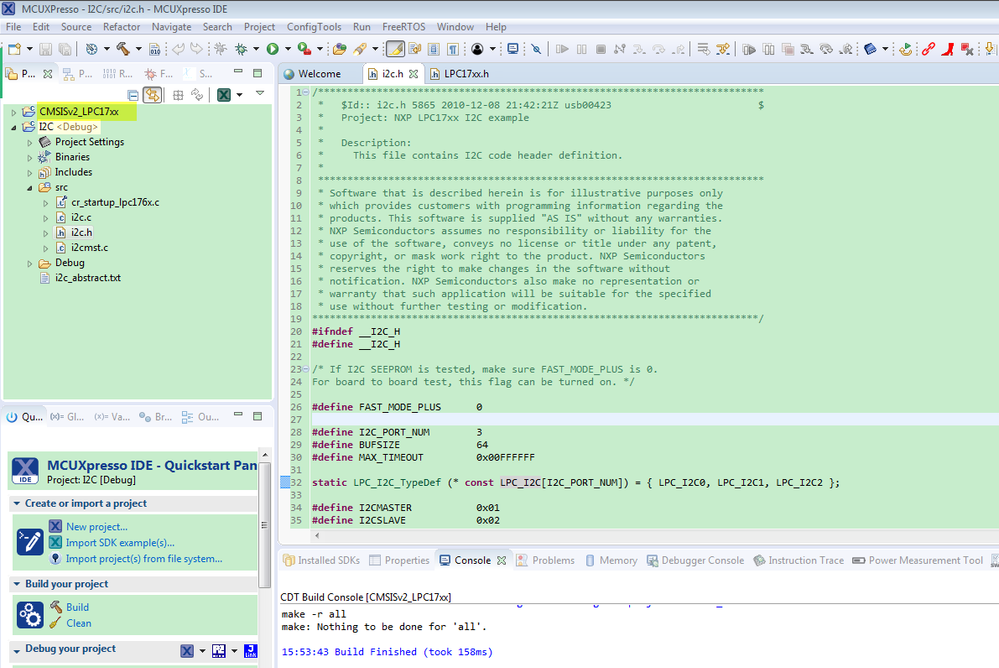The image size is (999, 668).
Task: Click the red boot icon in toolbar
Action: pos(948,49)
